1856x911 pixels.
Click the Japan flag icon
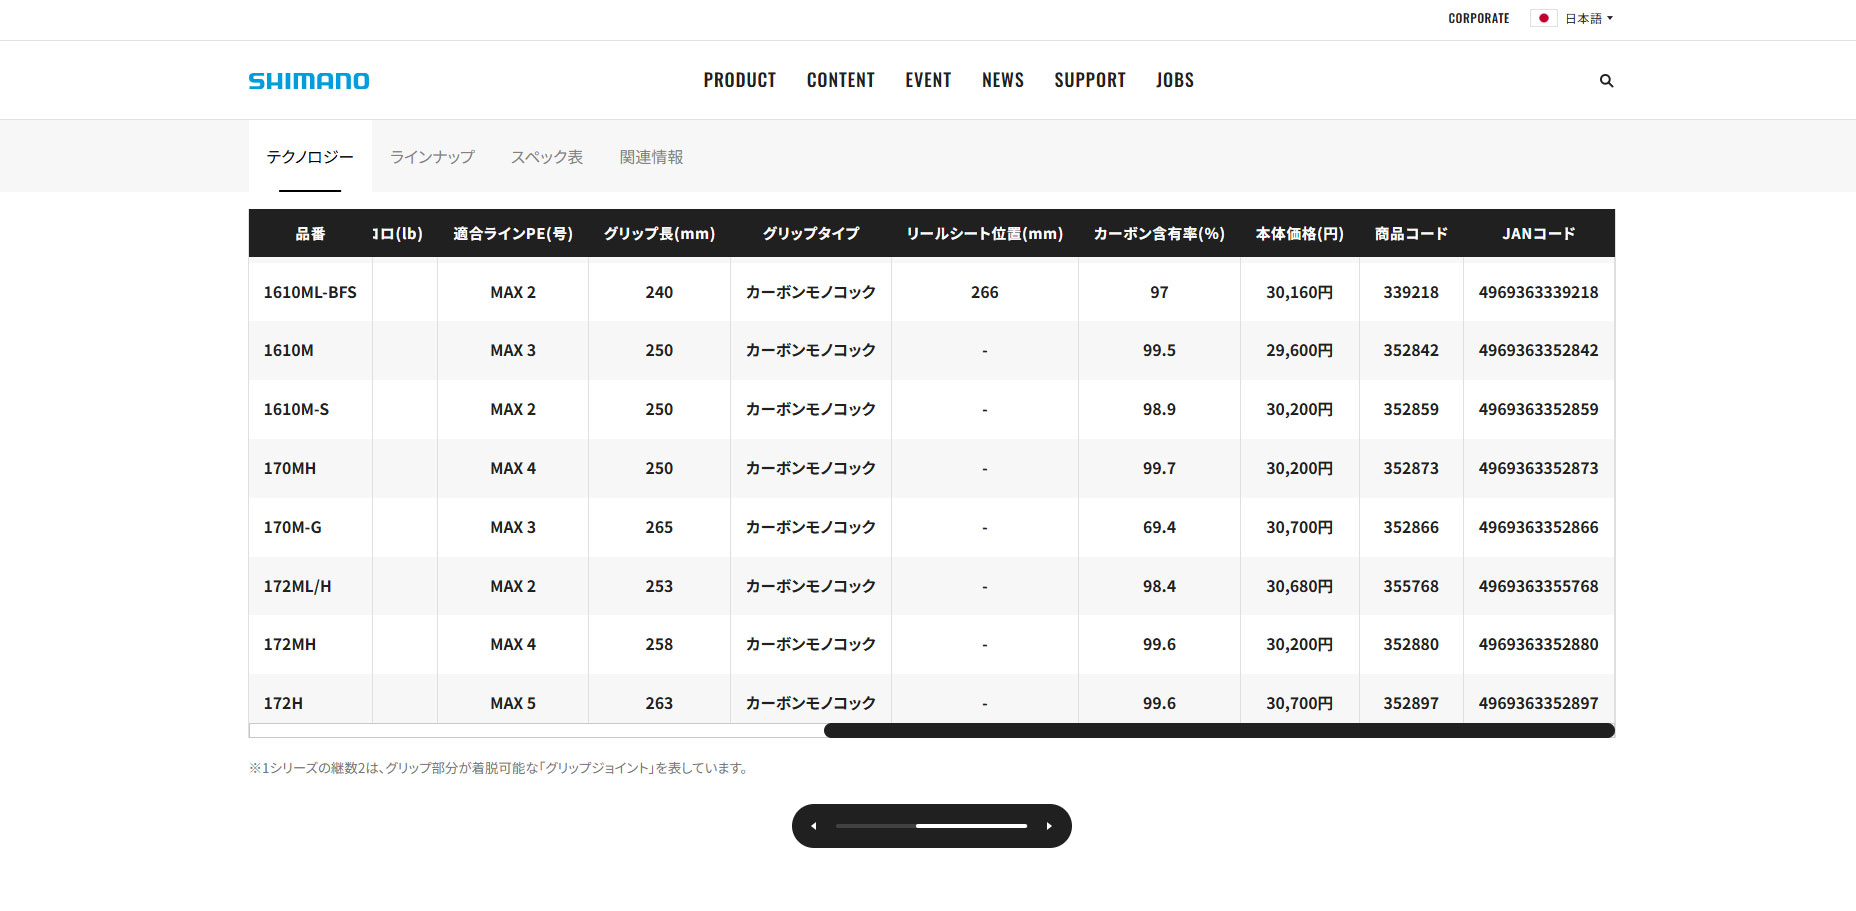point(1543,18)
